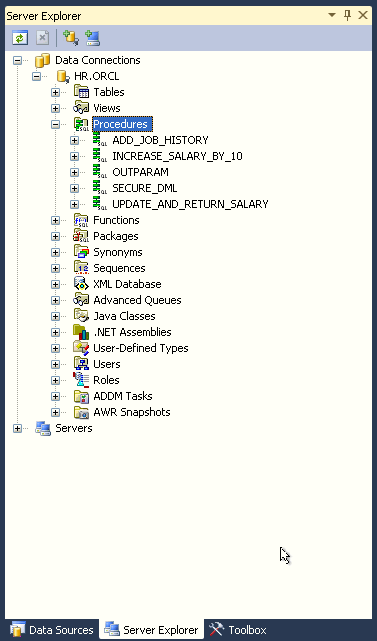Viewport: 377px width, 641px height.
Task: Expand the Tables node
Action: pyautogui.click(x=55, y=92)
